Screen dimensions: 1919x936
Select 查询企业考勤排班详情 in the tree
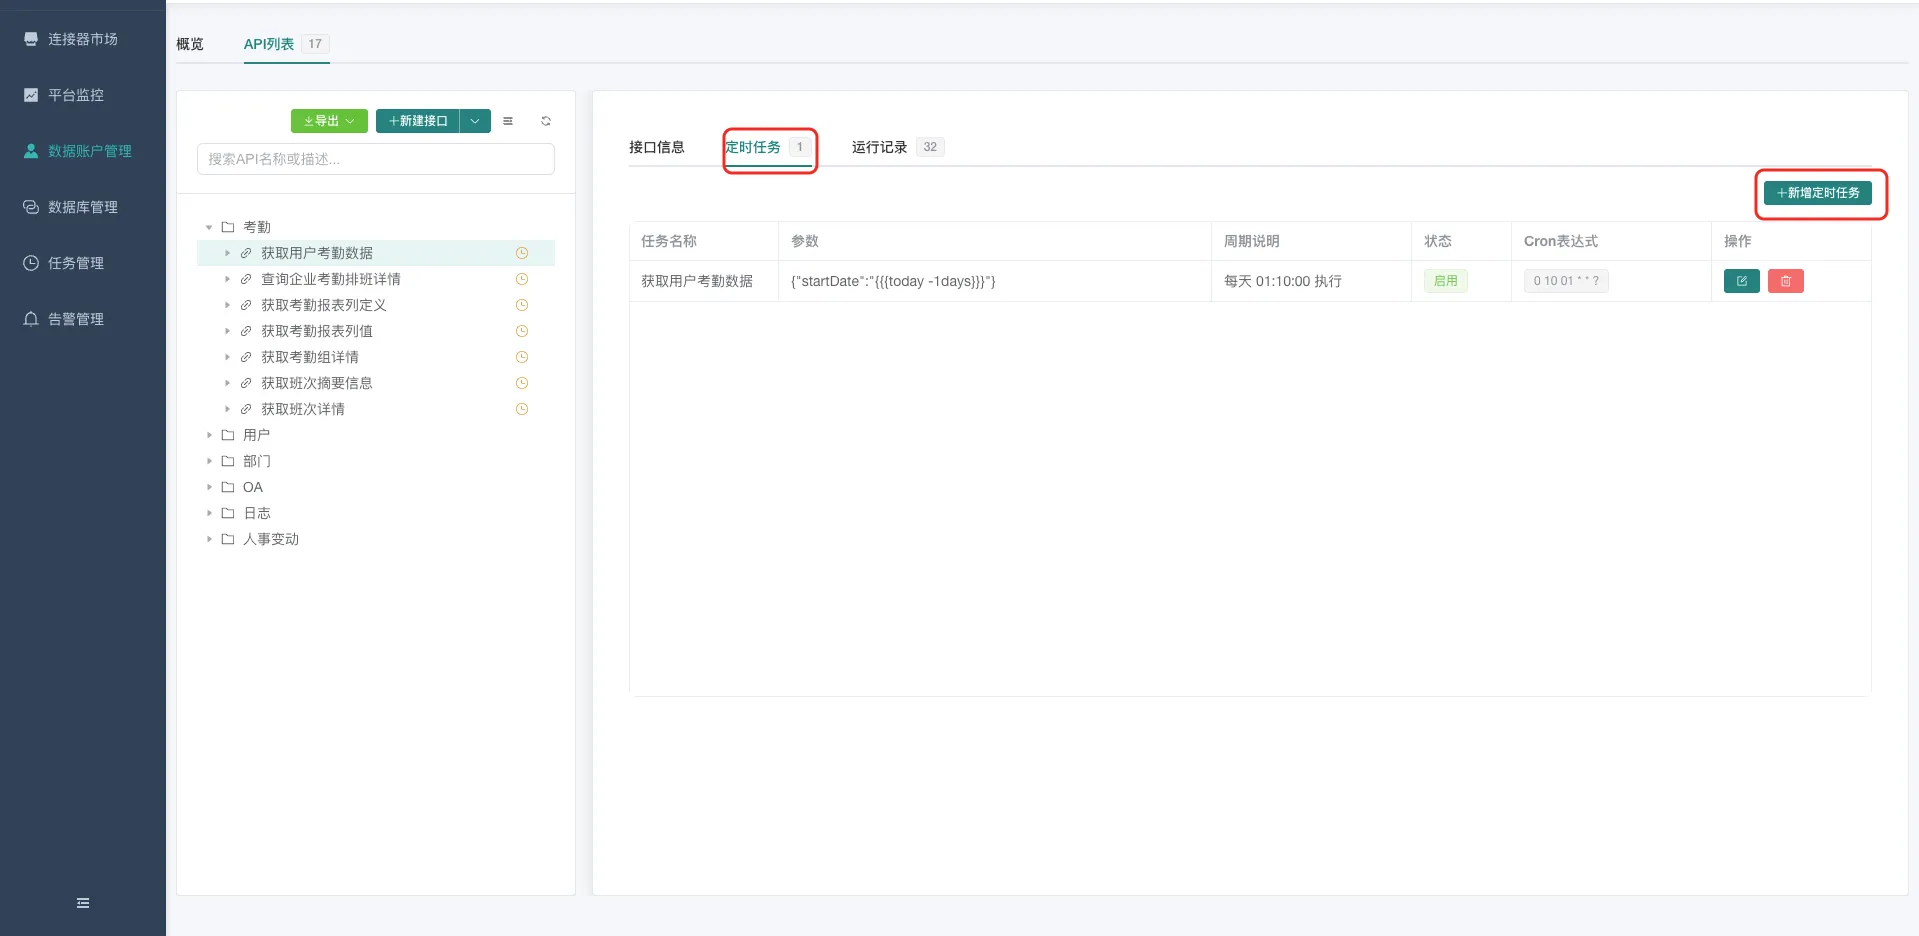[x=330, y=279]
